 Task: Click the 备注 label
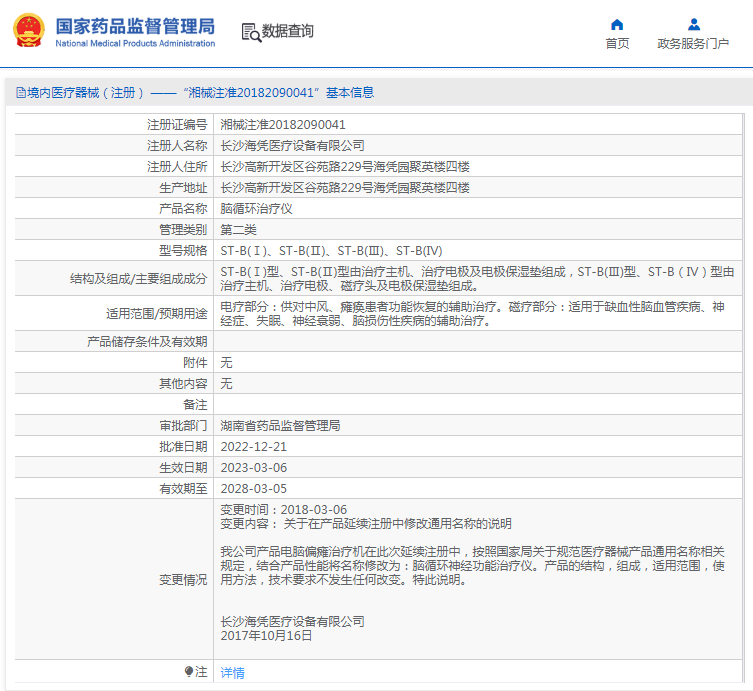click(x=195, y=405)
